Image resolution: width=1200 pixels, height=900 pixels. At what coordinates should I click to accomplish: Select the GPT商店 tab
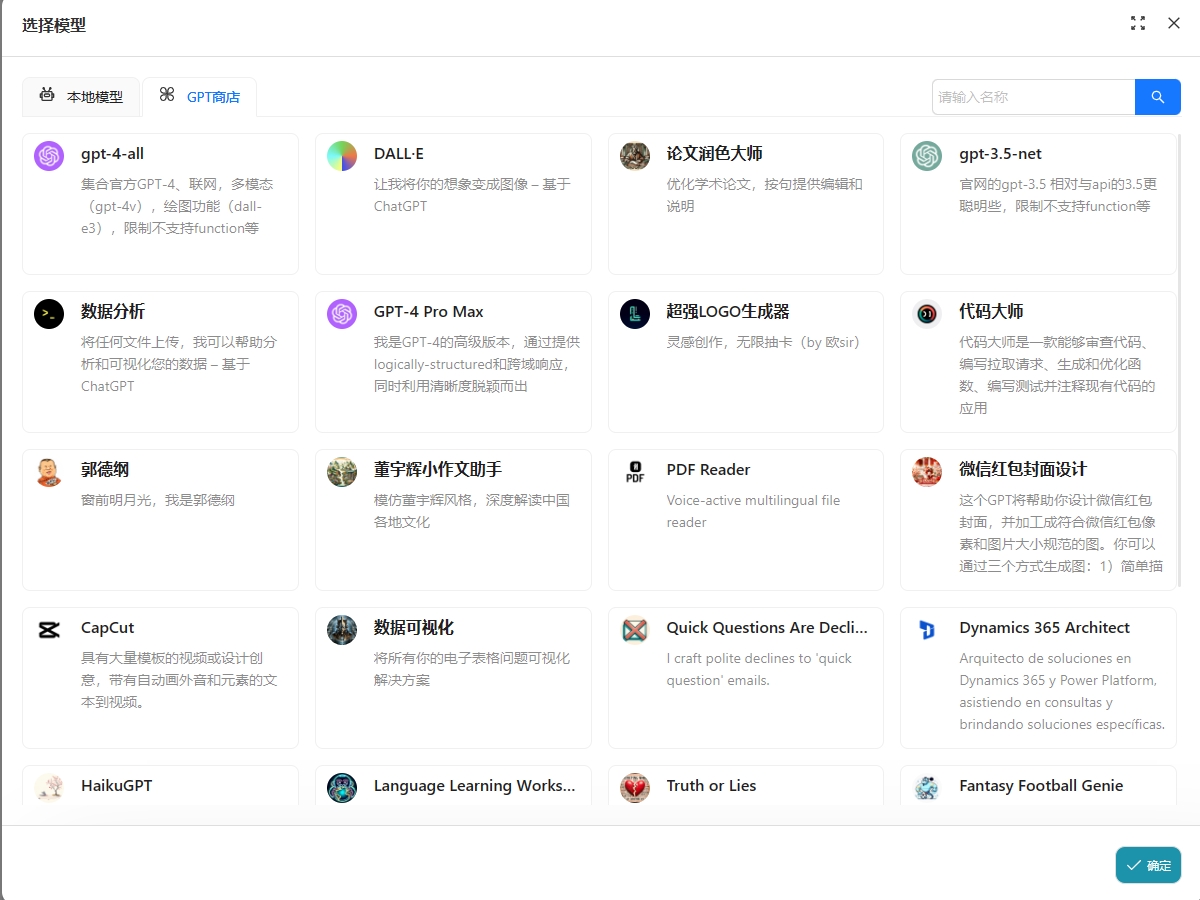pos(200,97)
